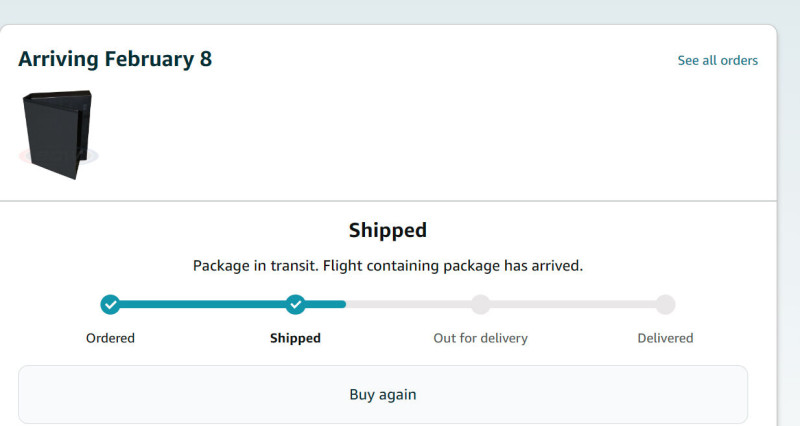The image size is (800, 426).
Task: Click the Ordered step checkmark icon
Action: pyautogui.click(x=110, y=304)
